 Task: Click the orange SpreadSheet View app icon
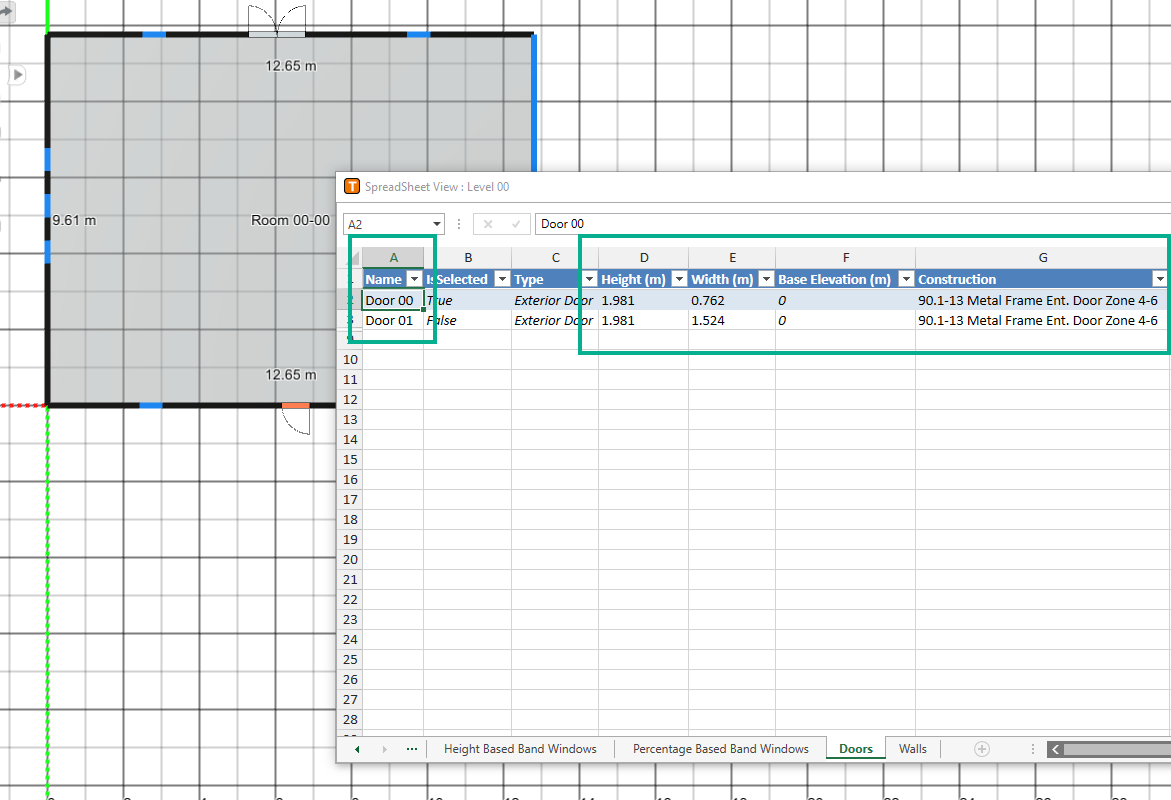coord(352,186)
